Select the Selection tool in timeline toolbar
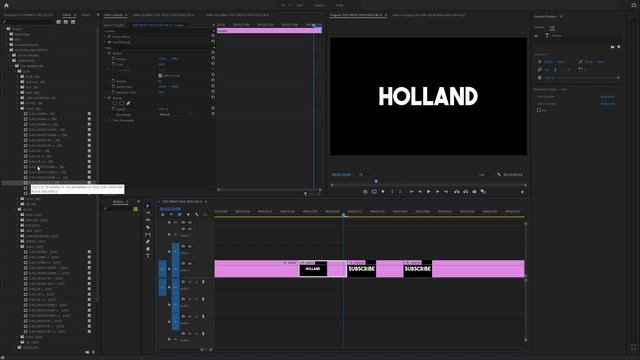This screenshot has width=640, height=360. click(148, 206)
